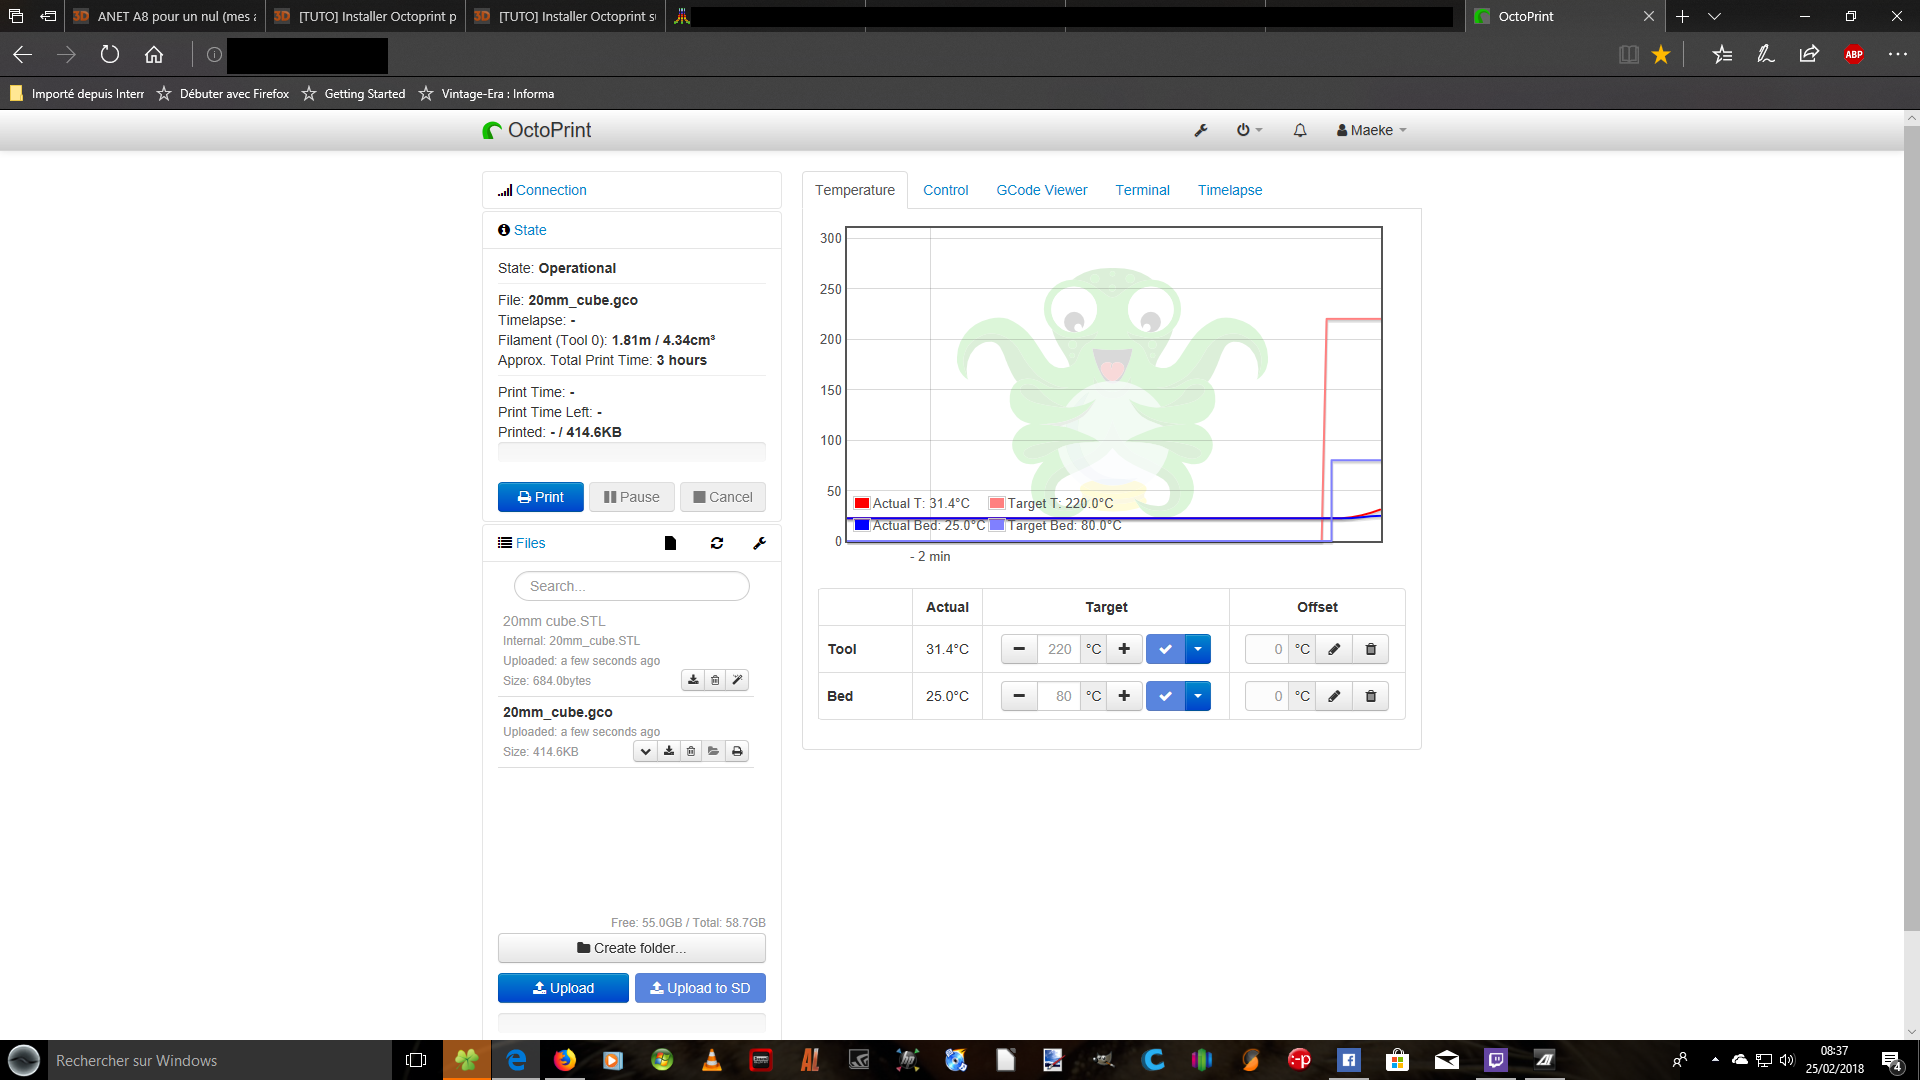The width and height of the screenshot is (1920, 1080).
Task: Click Create folder button
Action: coord(632,948)
